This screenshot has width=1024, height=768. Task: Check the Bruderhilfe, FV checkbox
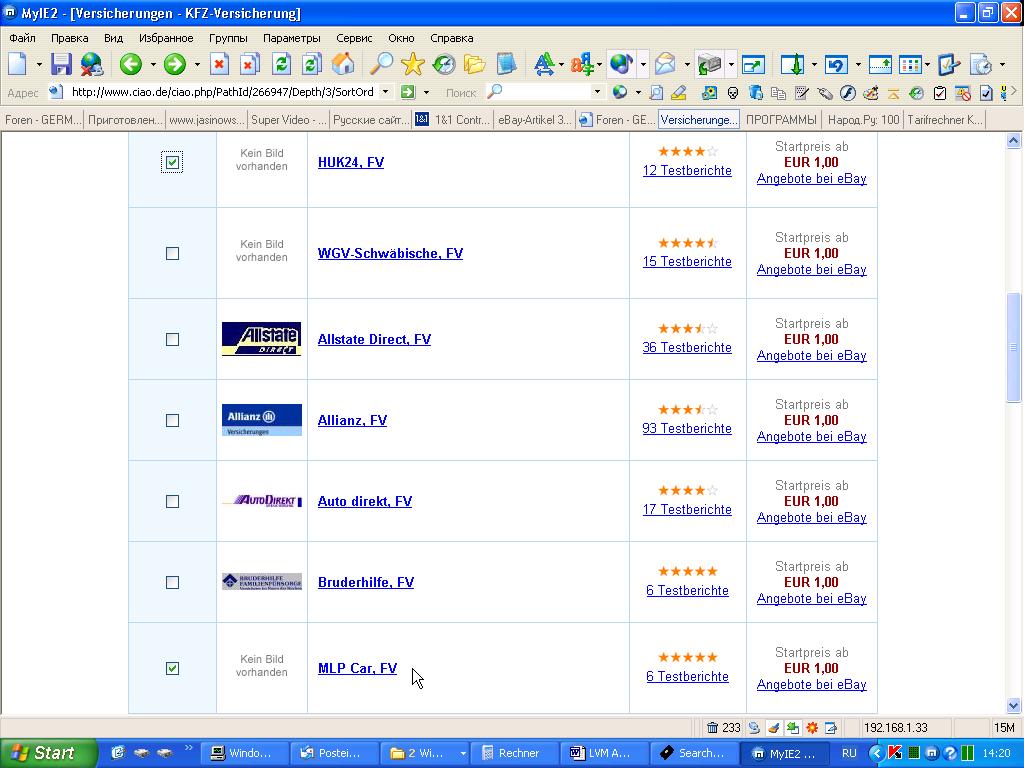(x=172, y=583)
